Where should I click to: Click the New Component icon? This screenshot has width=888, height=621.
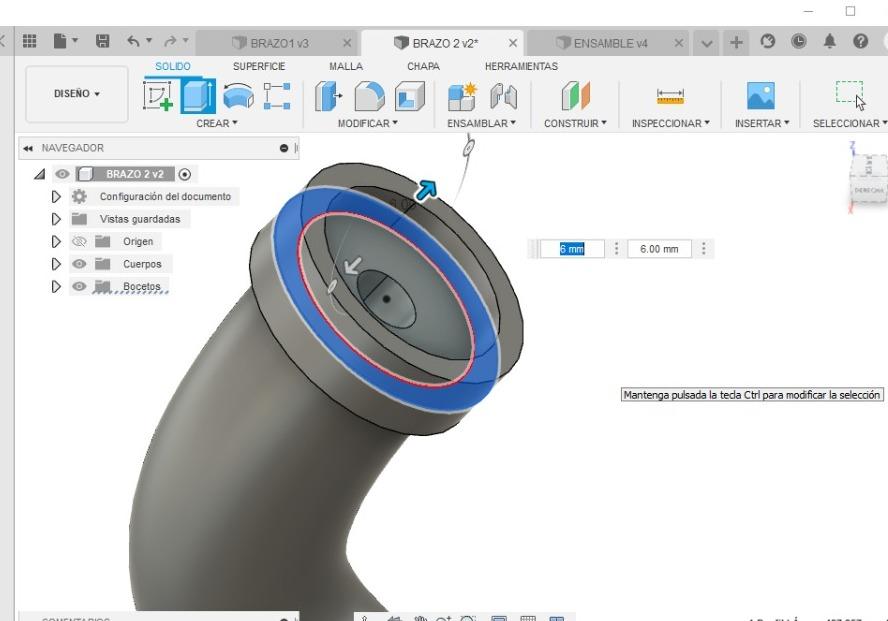click(462, 96)
